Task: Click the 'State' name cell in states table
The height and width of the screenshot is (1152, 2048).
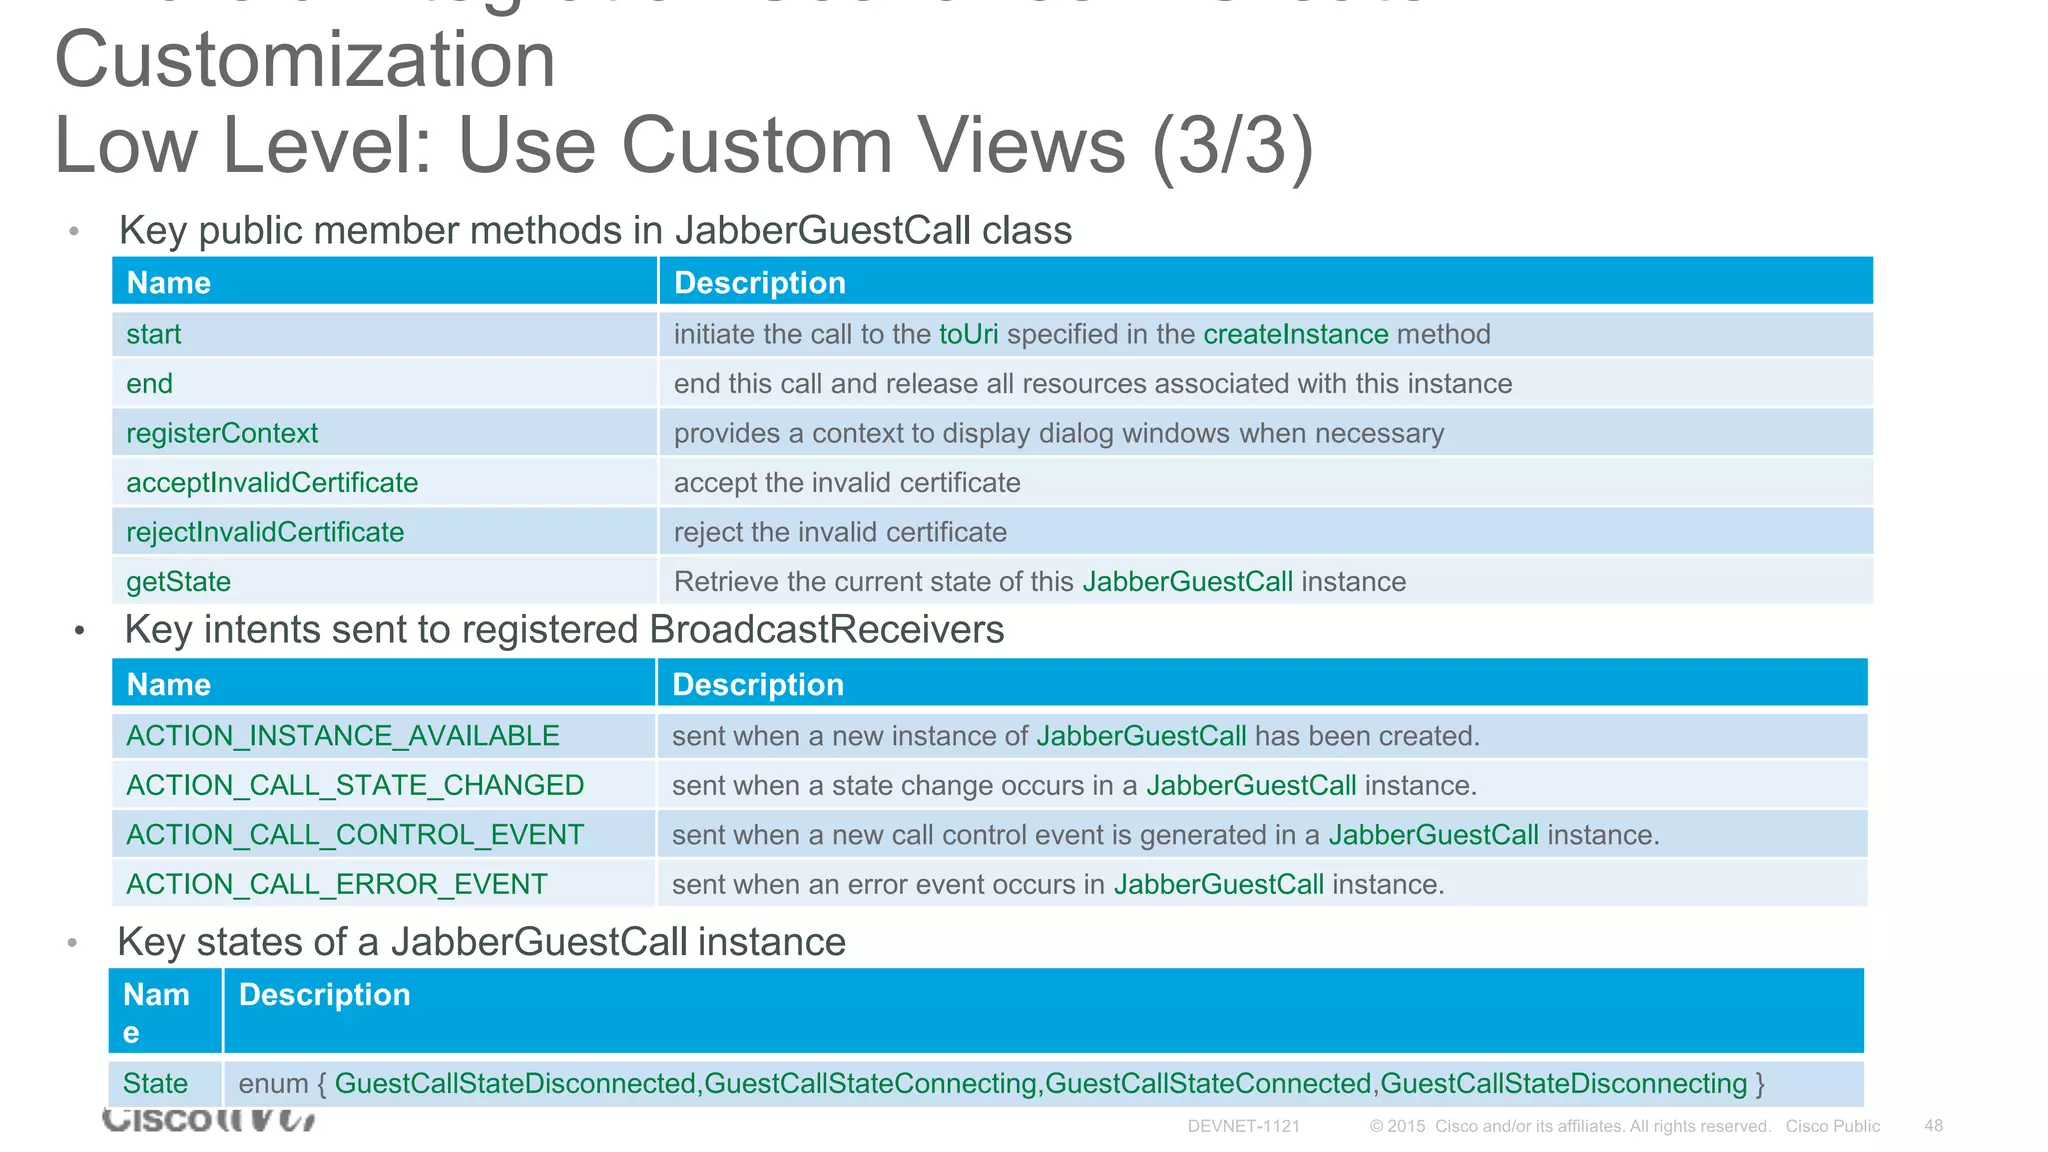Action: (x=165, y=1084)
